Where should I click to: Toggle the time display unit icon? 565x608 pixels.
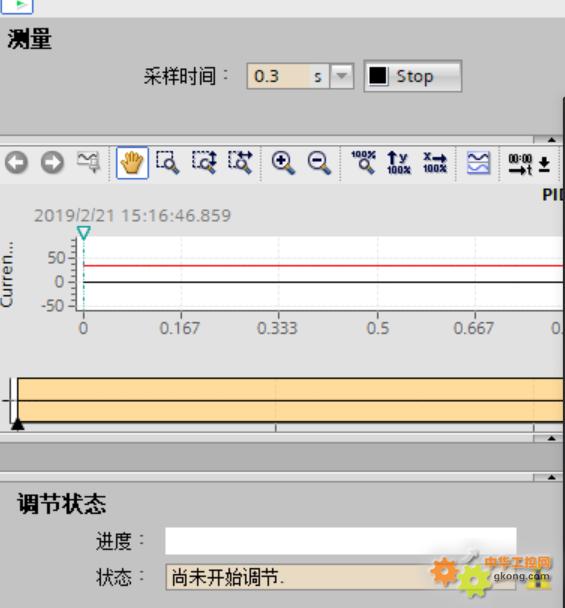click(x=520, y=164)
